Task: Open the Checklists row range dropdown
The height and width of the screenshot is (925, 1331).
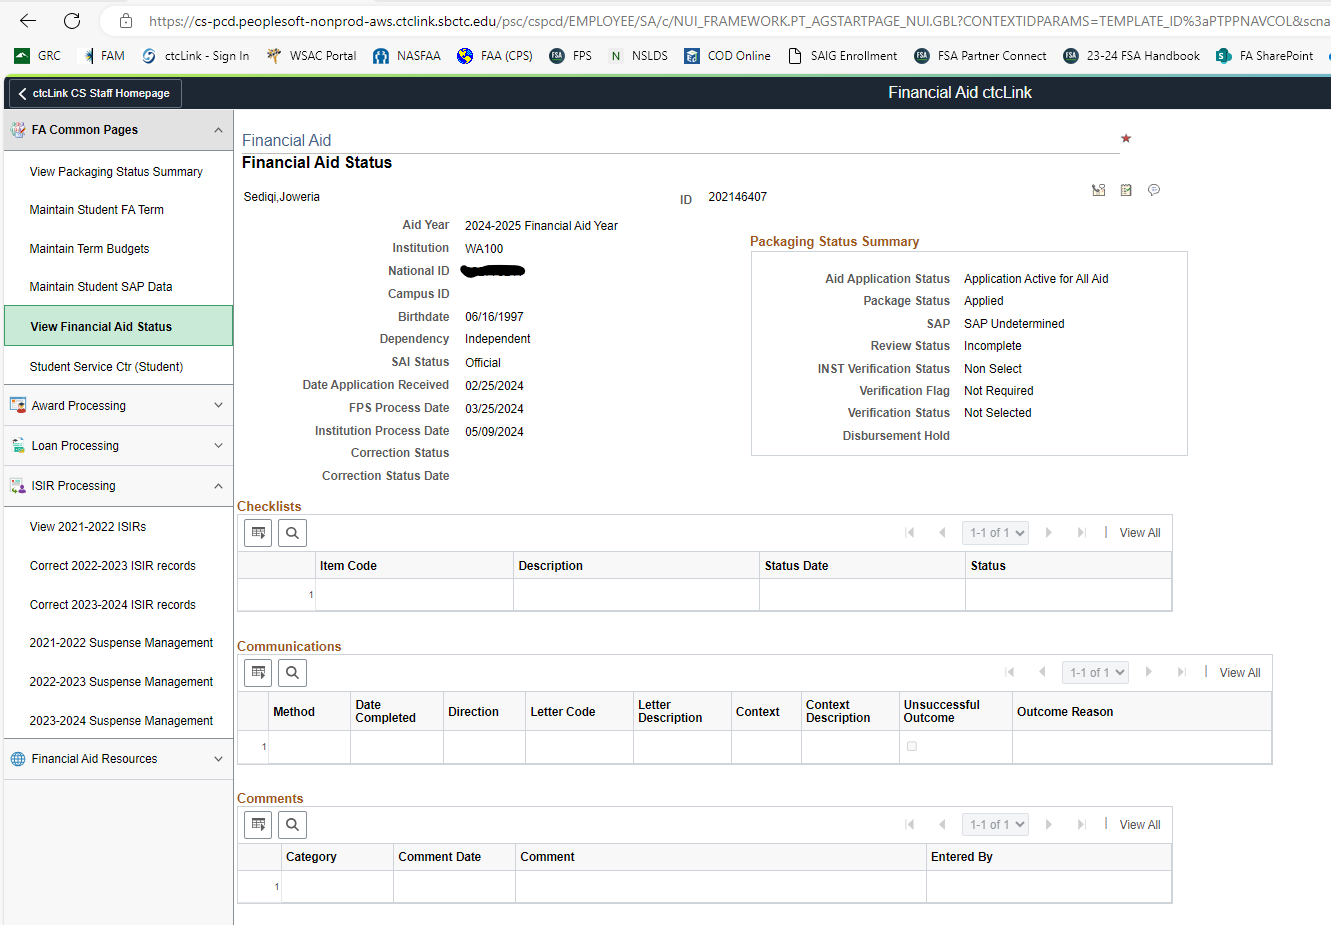Action: click(995, 533)
